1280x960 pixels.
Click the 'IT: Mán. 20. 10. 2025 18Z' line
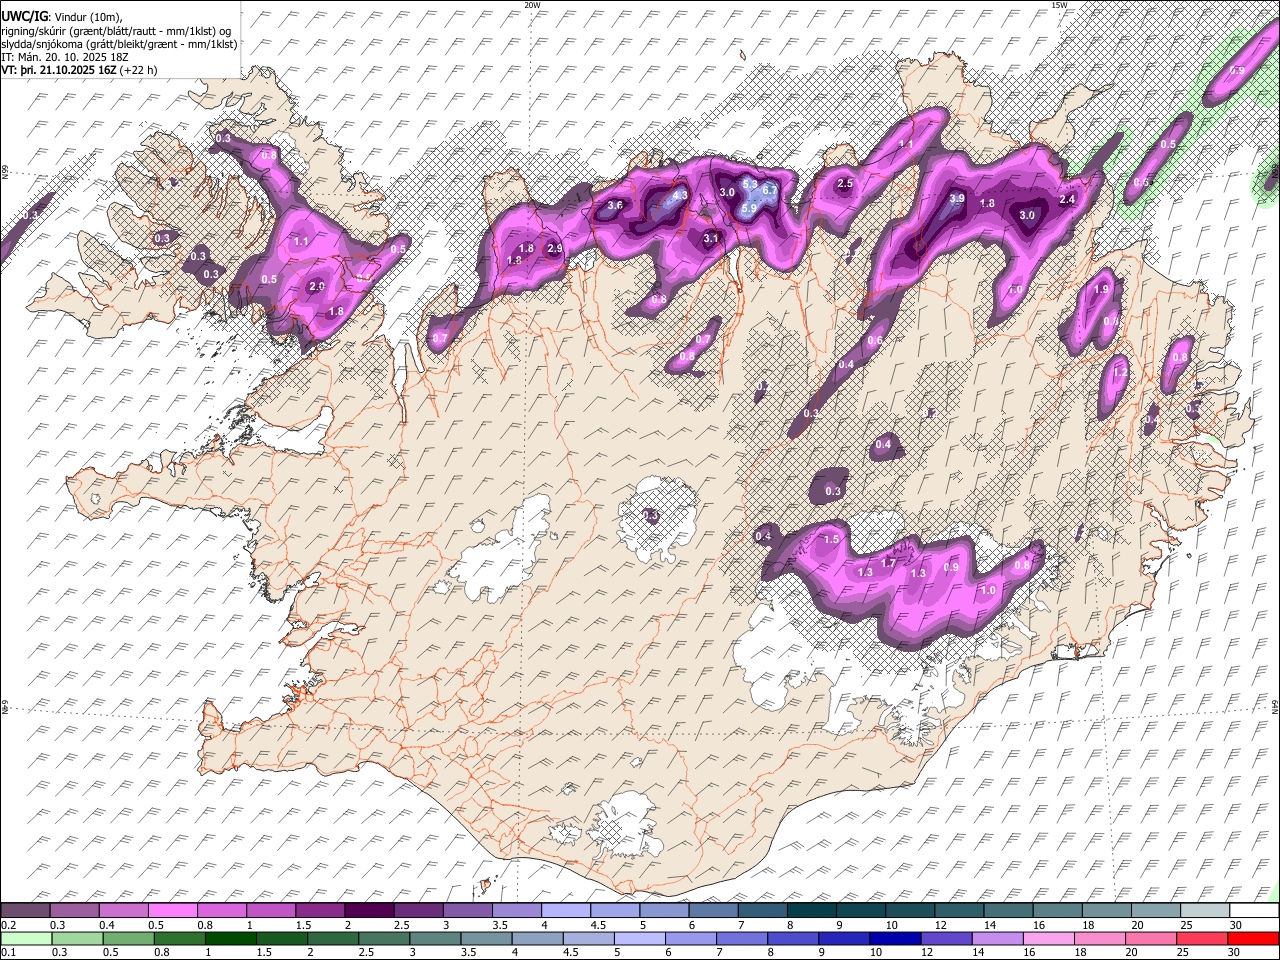click(x=65, y=58)
